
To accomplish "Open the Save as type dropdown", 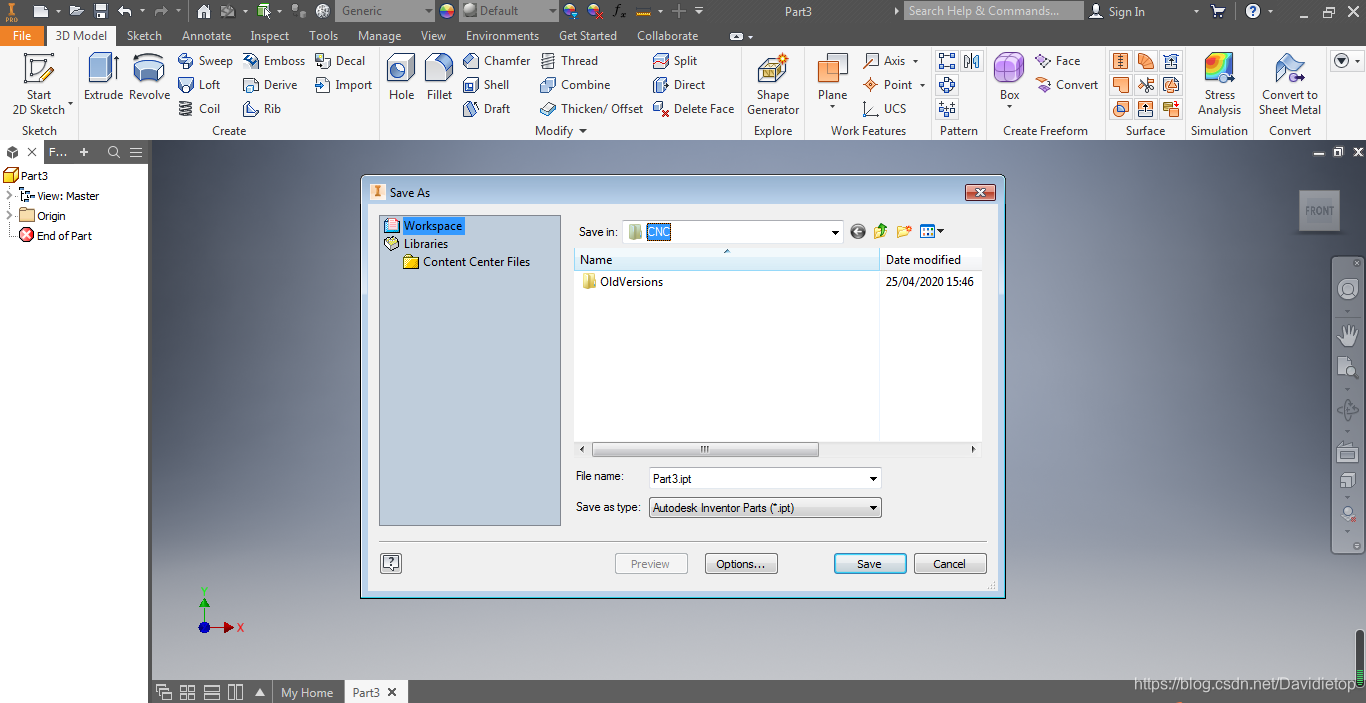I will point(874,508).
